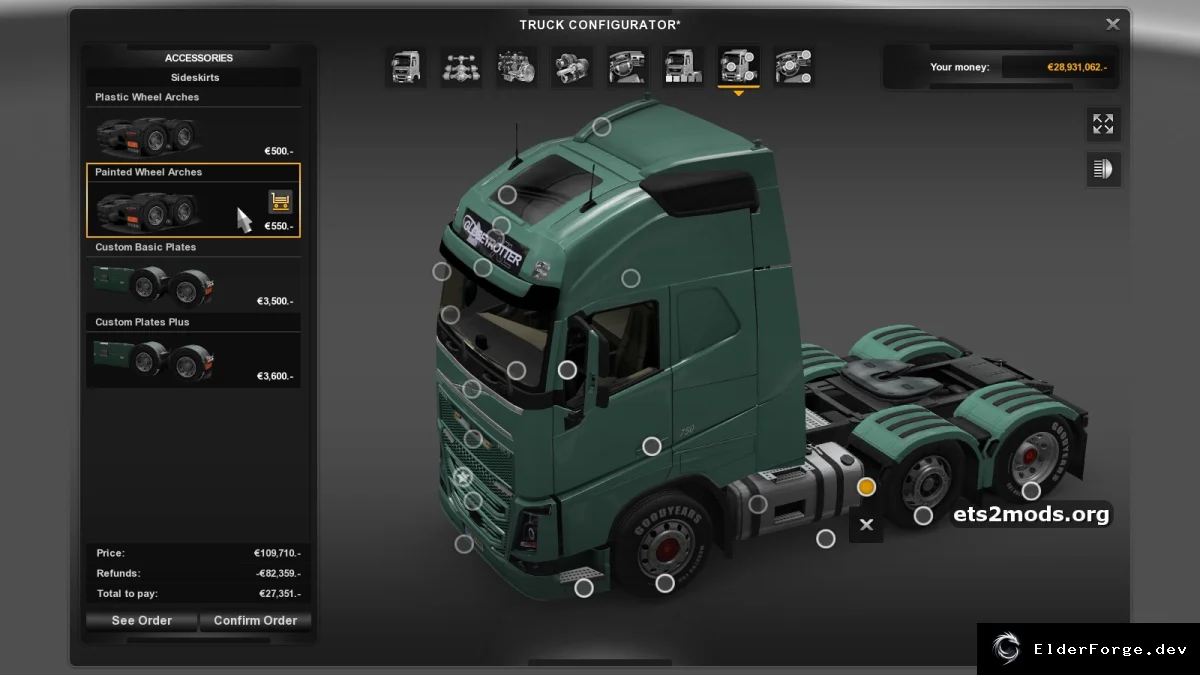The height and width of the screenshot is (675, 1200).
Task: Open the engine configuration tab
Action: point(517,67)
